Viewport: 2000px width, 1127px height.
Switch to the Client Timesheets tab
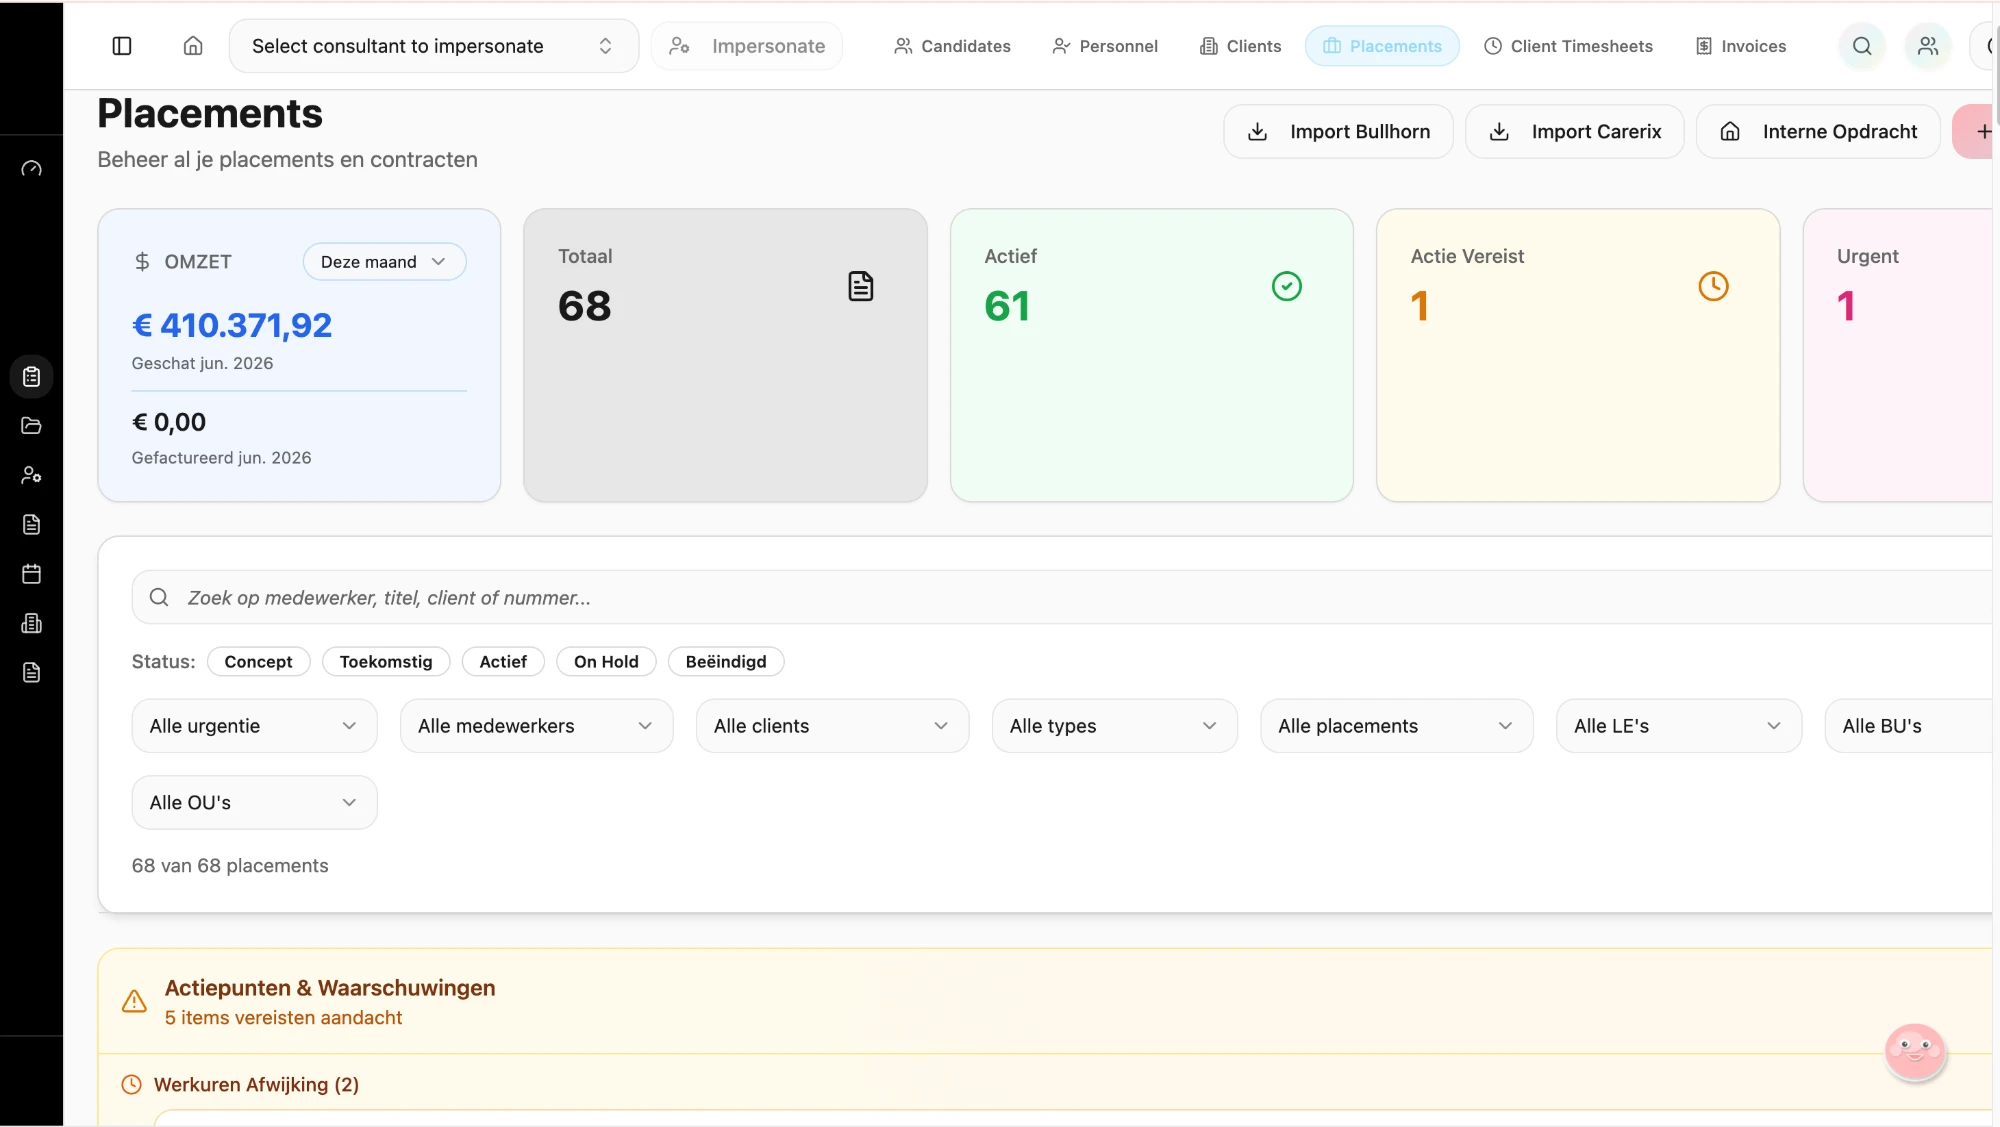(x=1568, y=46)
